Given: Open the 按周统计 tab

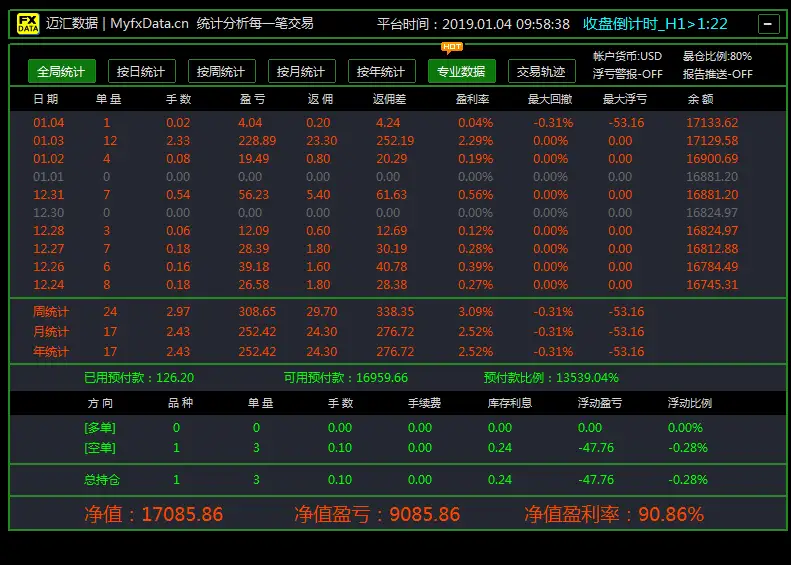Looking at the screenshot, I should [x=221, y=71].
